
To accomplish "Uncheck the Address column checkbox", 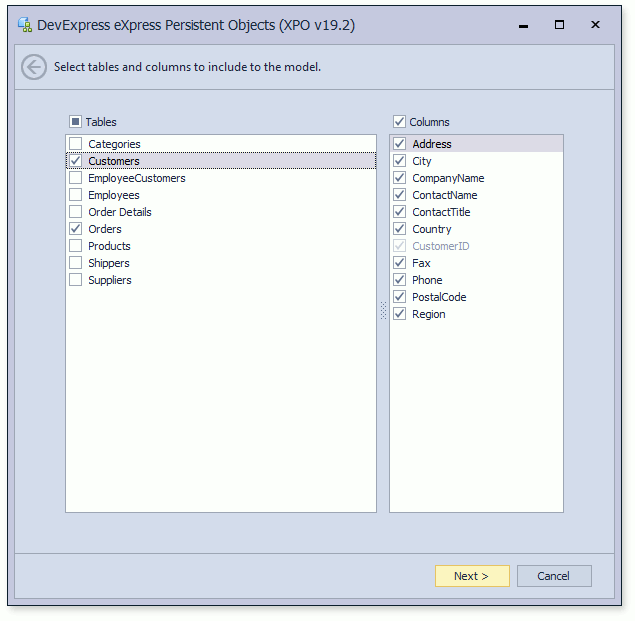I will click(399, 143).
